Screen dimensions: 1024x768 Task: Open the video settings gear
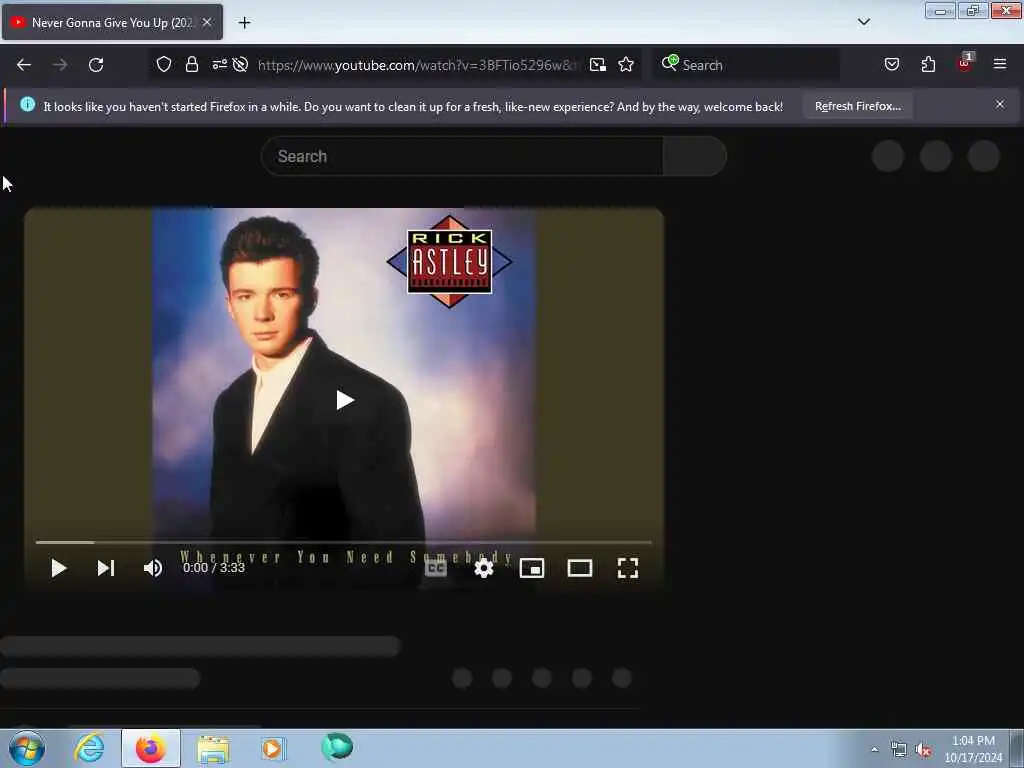click(x=483, y=568)
